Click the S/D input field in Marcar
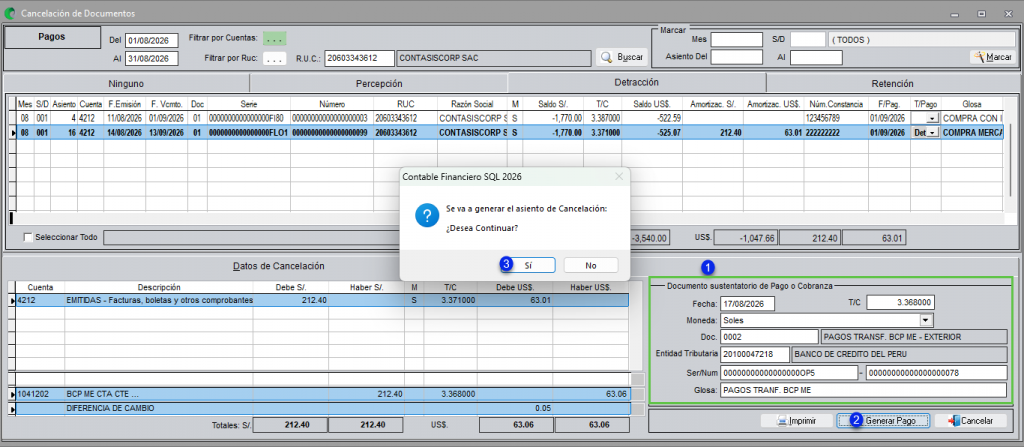 click(808, 40)
